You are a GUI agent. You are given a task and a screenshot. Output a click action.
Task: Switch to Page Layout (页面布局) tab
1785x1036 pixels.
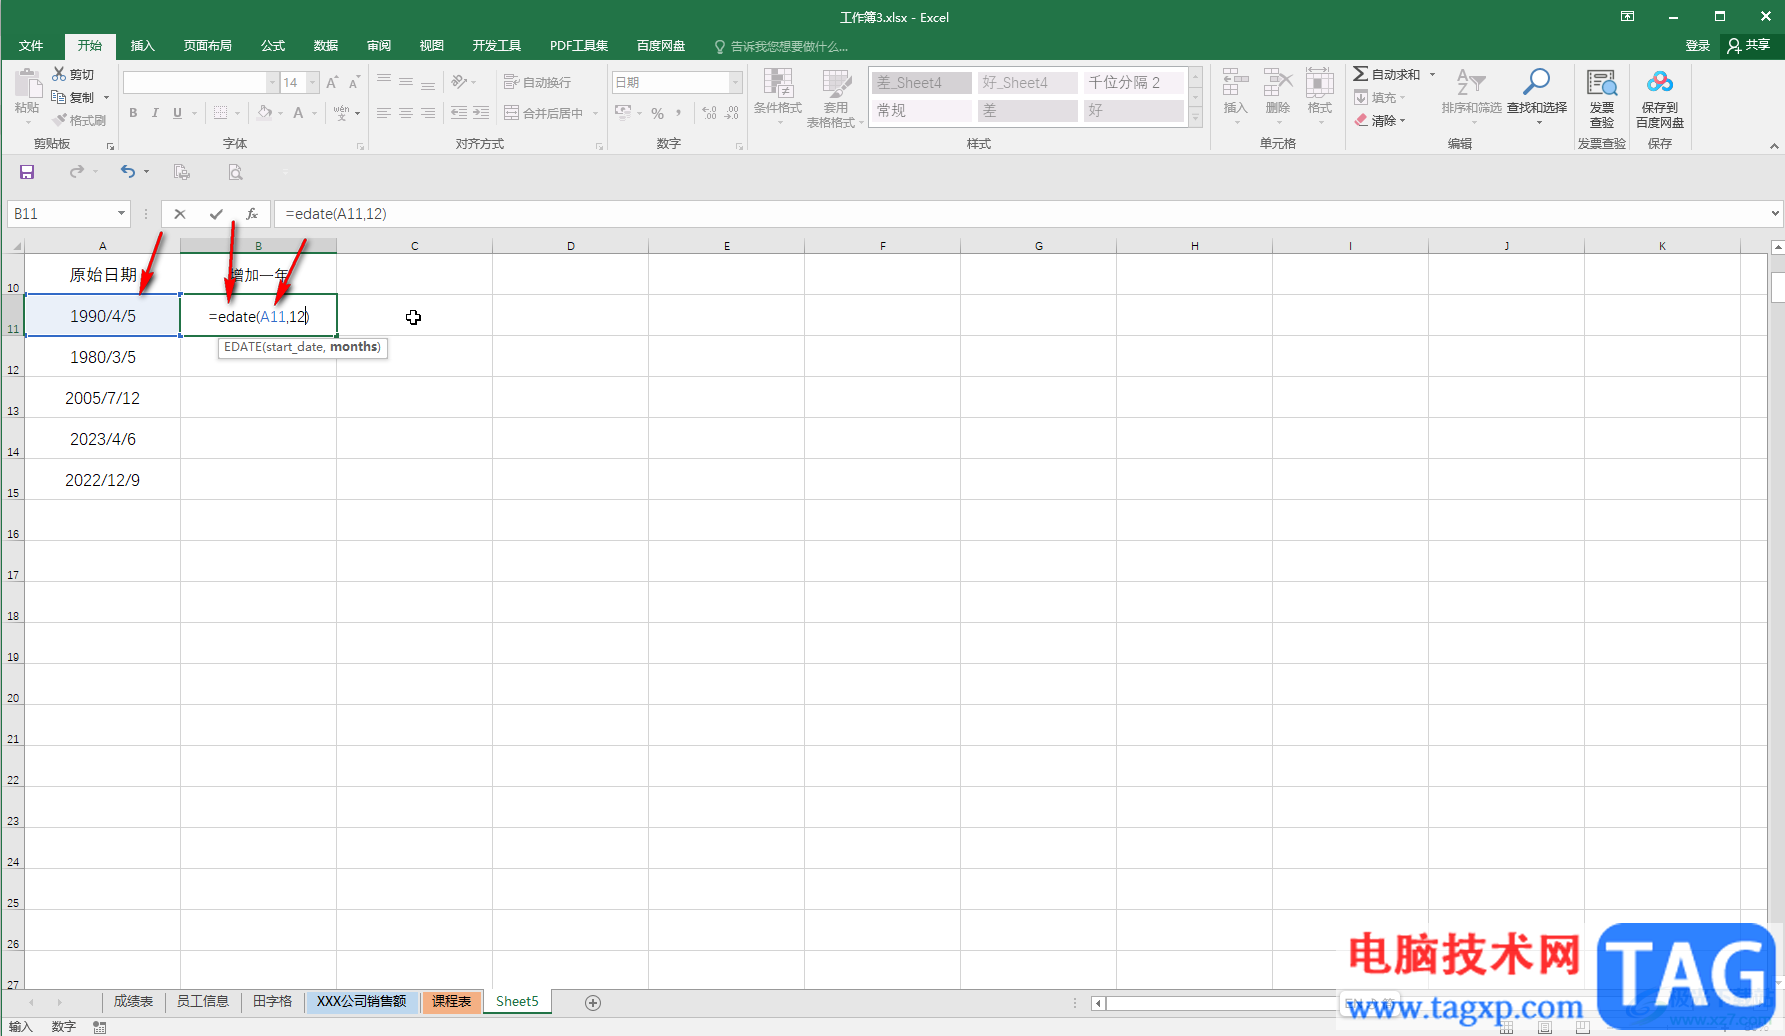point(207,46)
